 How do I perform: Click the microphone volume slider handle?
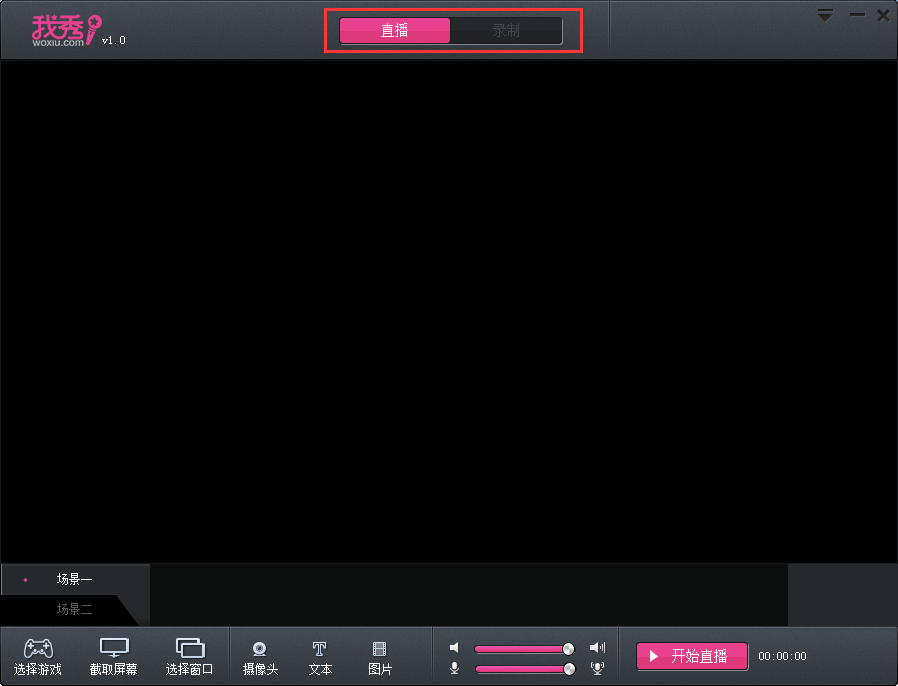(x=569, y=668)
